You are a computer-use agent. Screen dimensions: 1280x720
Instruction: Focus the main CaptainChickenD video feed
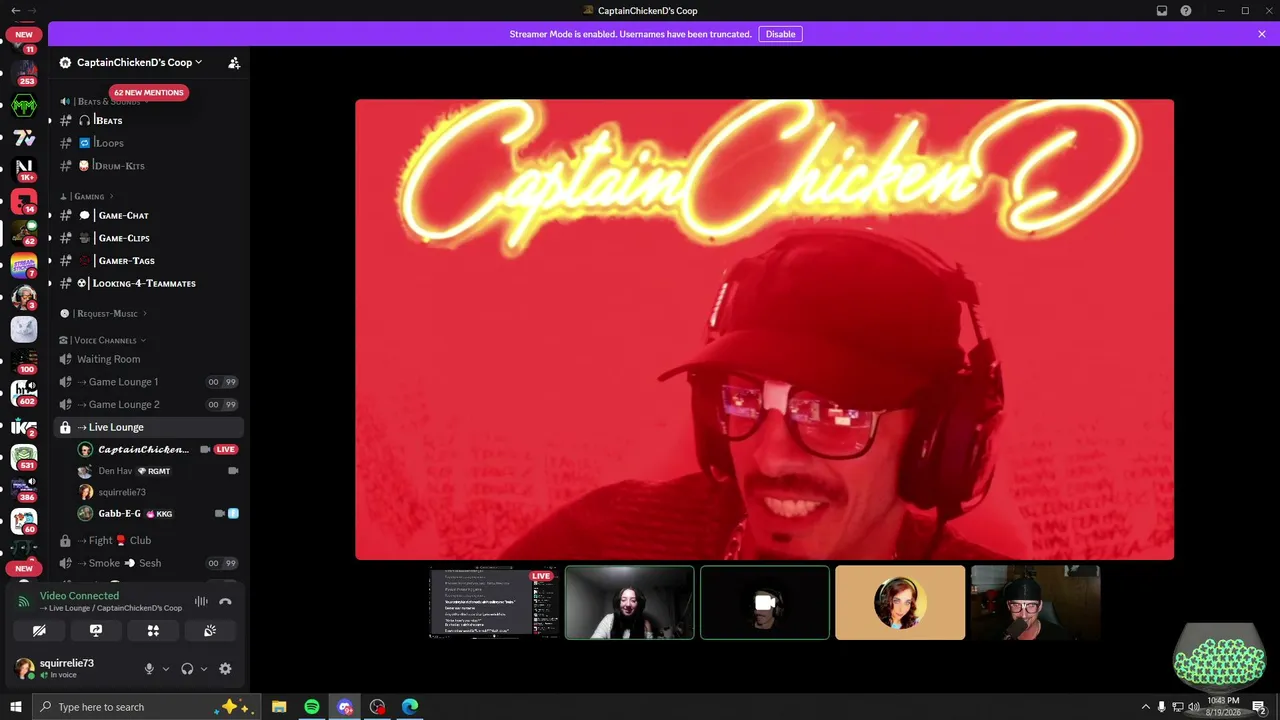coord(765,329)
